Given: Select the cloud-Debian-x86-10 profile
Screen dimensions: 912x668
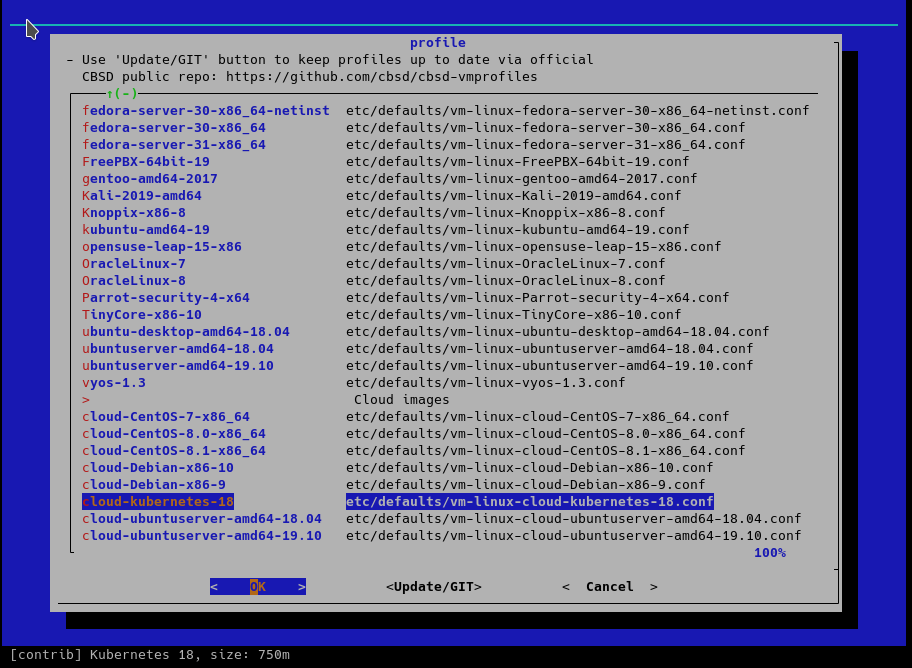Looking at the screenshot, I should click(x=158, y=467).
